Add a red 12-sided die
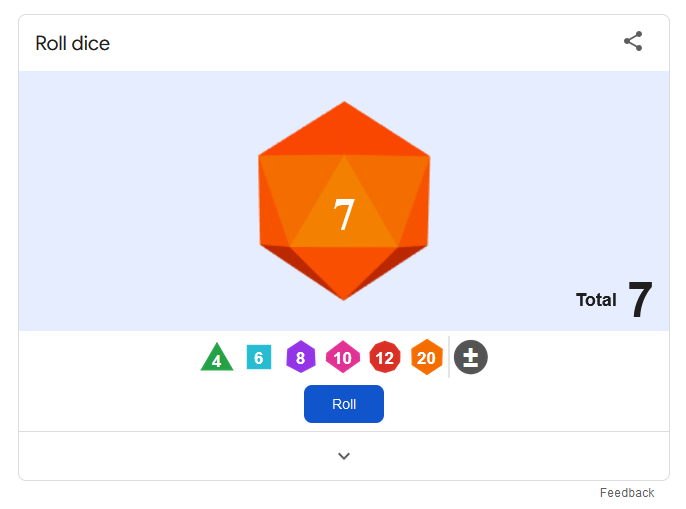The width and height of the screenshot is (686, 509). click(385, 357)
